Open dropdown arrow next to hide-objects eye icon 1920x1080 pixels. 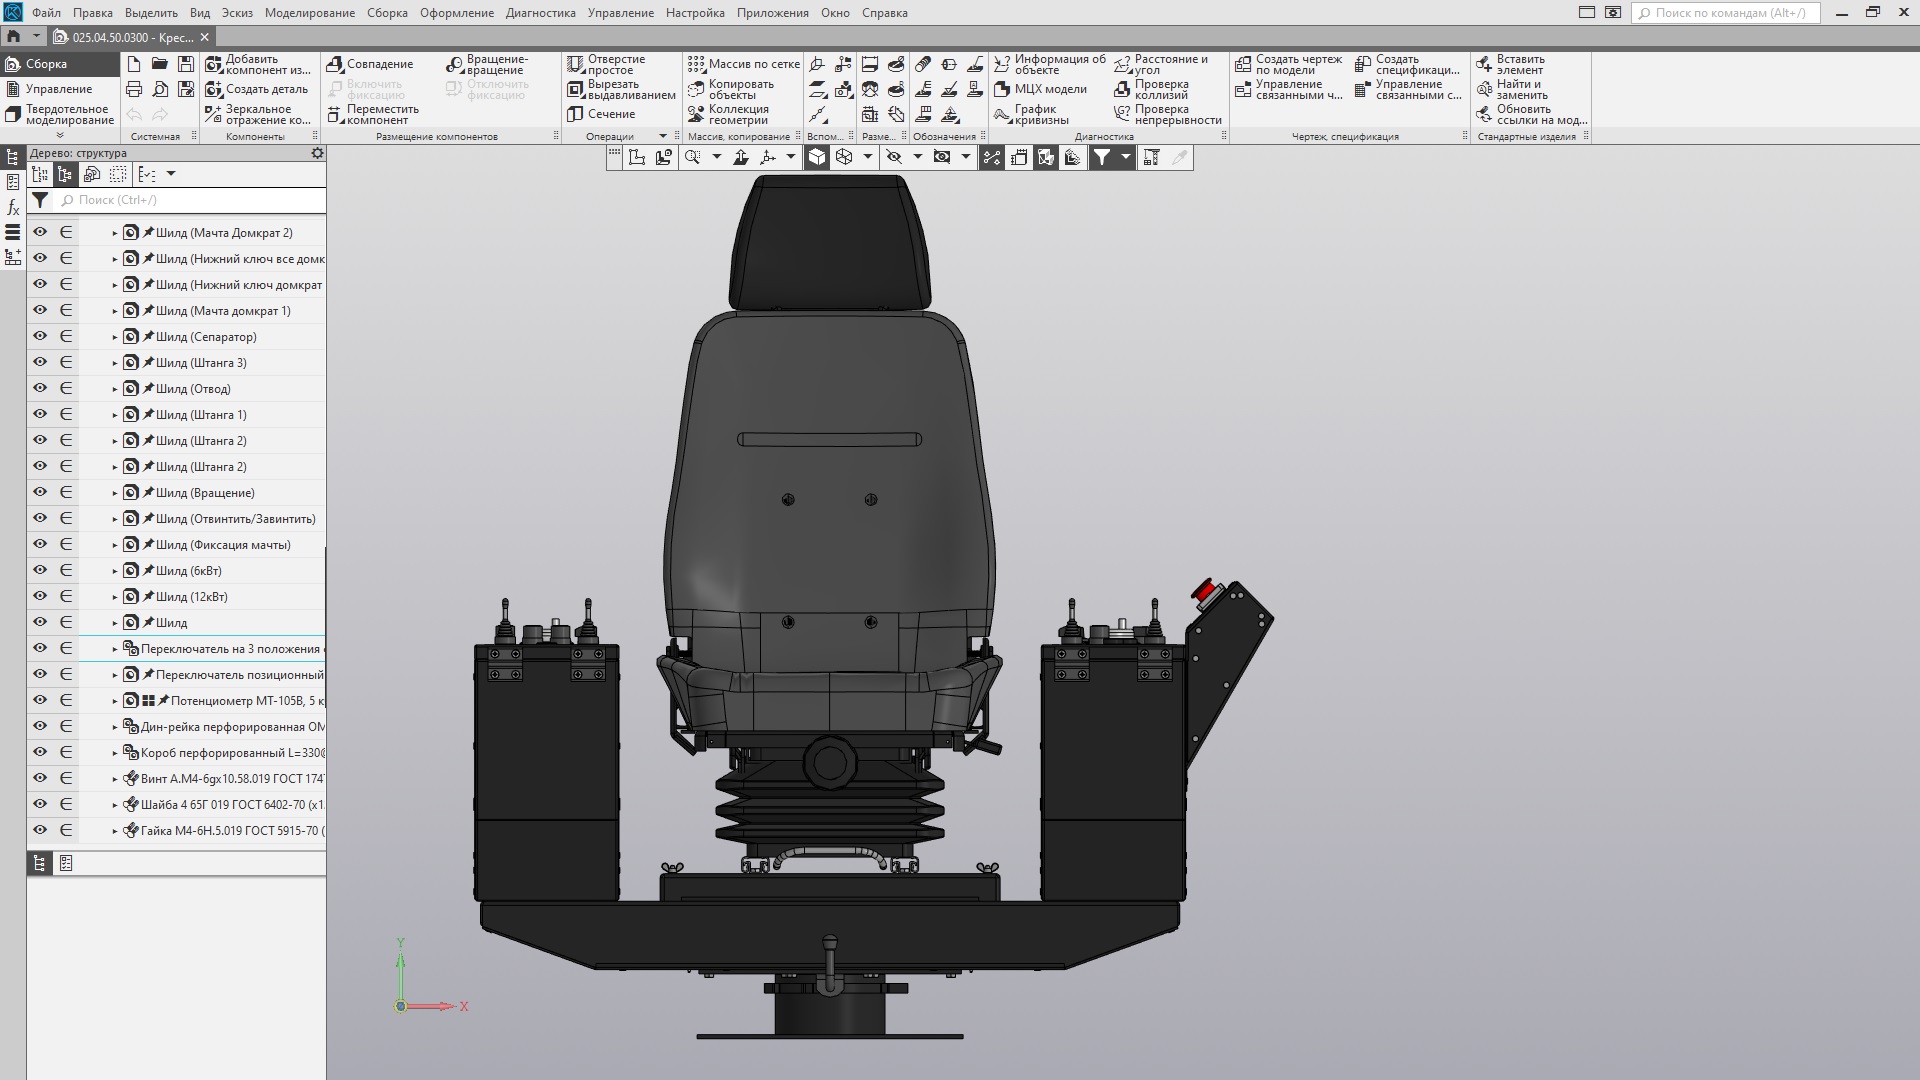click(917, 157)
